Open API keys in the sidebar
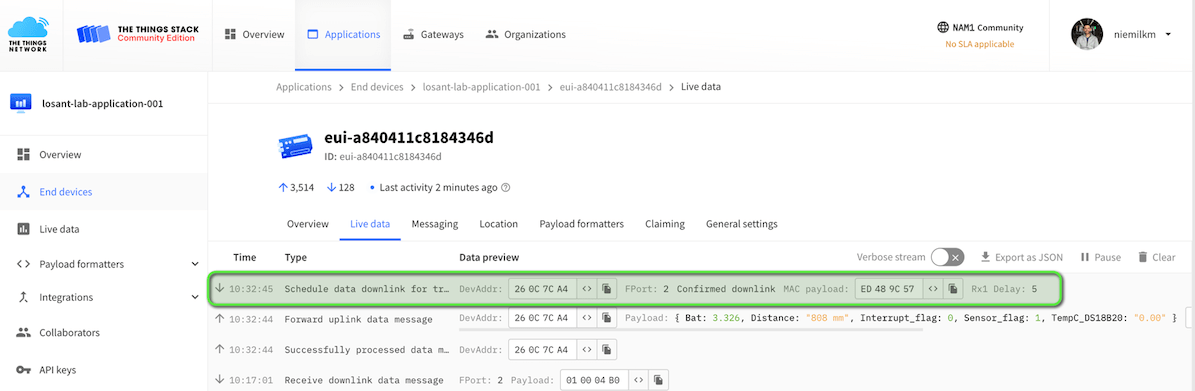Screen dimensions: 1195x391 pos(104,370)
